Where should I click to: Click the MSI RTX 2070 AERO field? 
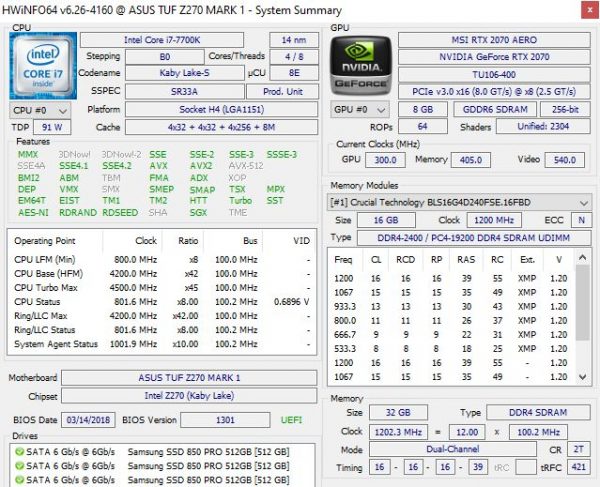point(494,40)
